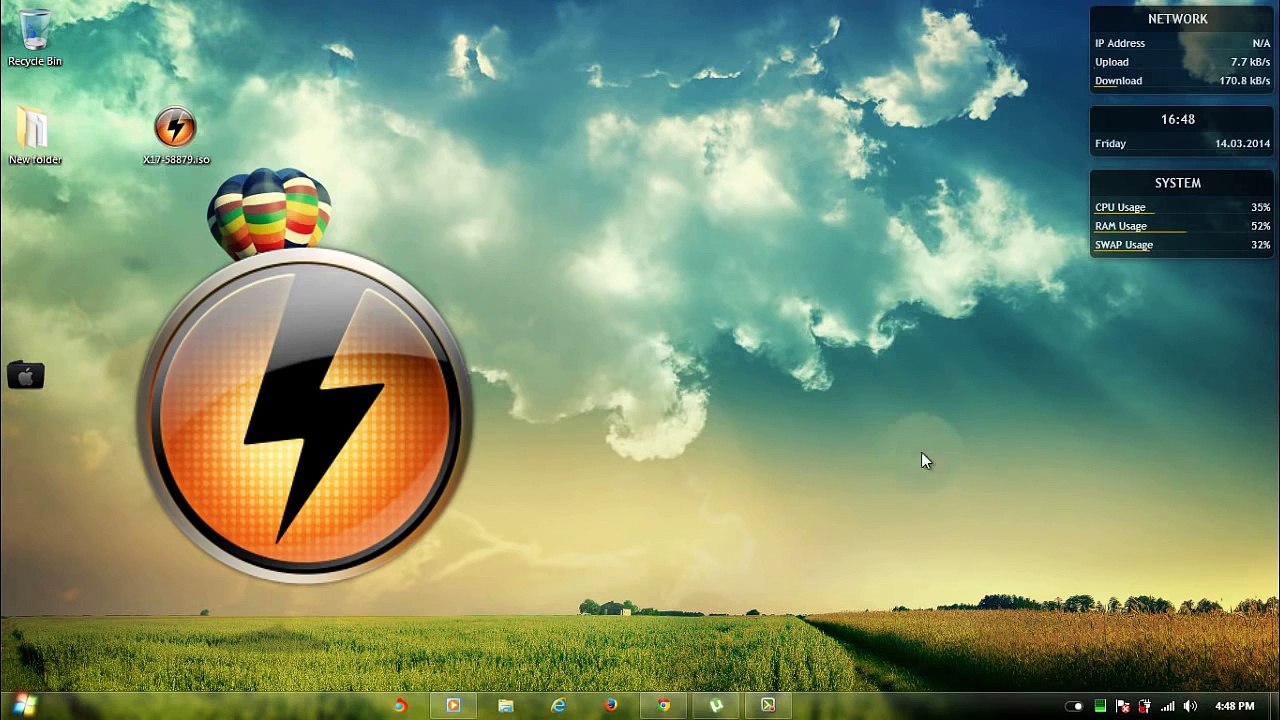The image size is (1280, 720).
Task: Click the 16:48 clock widget
Action: coord(1178,119)
